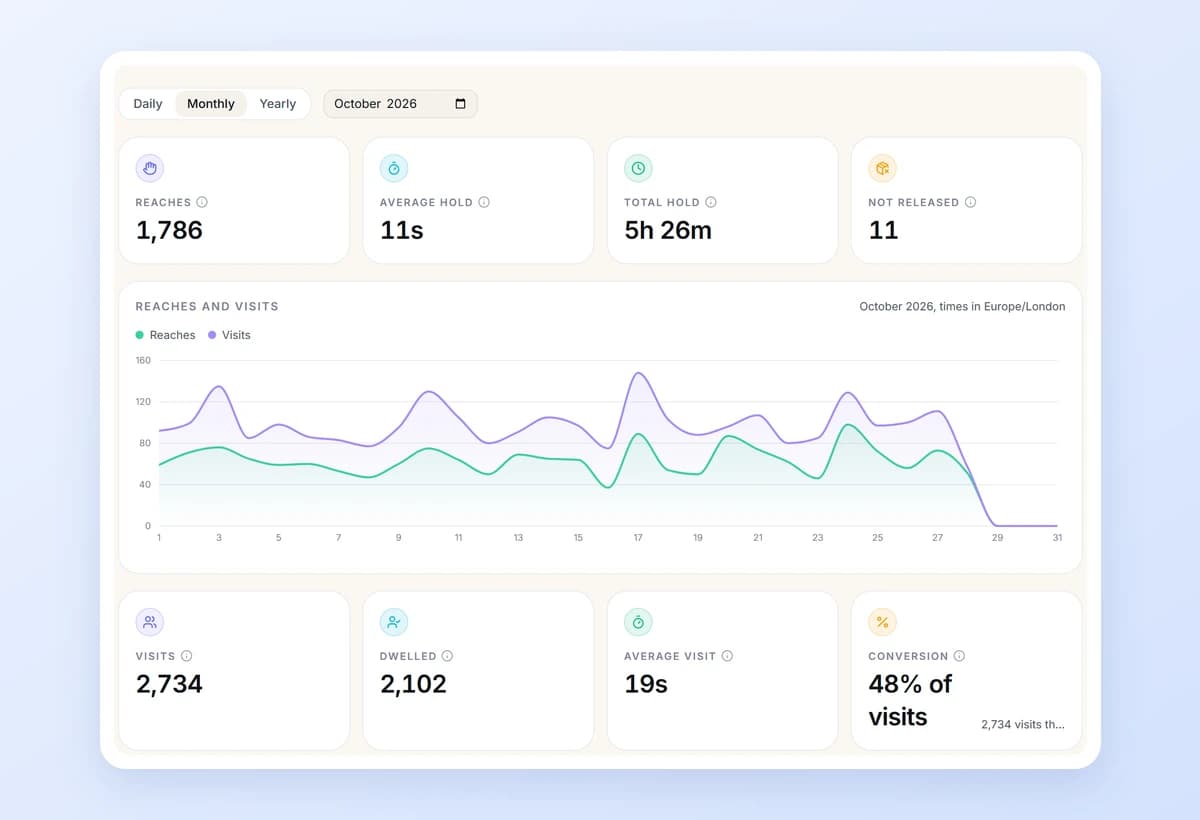Image resolution: width=1200 pixels, height=820 pixels.
Task: Open the calendar picker icon
Action: coord(460,104)
